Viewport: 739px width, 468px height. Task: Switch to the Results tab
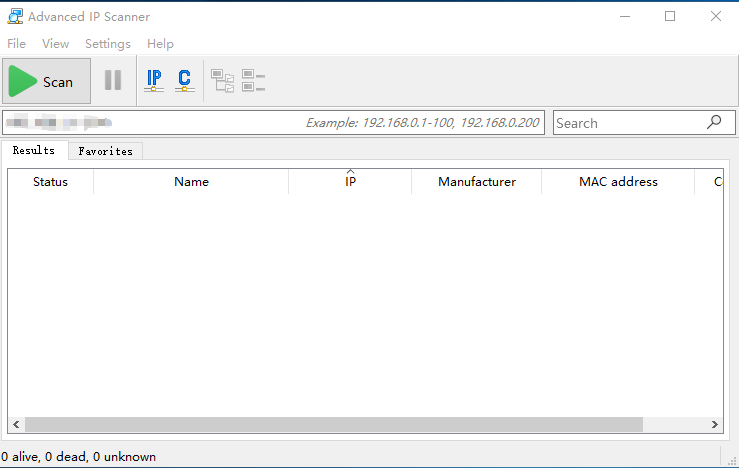[34, 150]
